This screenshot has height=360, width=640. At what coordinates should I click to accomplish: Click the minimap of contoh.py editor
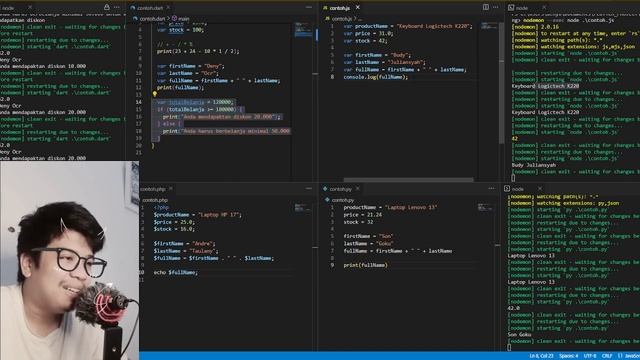click(x=486, y=207)
